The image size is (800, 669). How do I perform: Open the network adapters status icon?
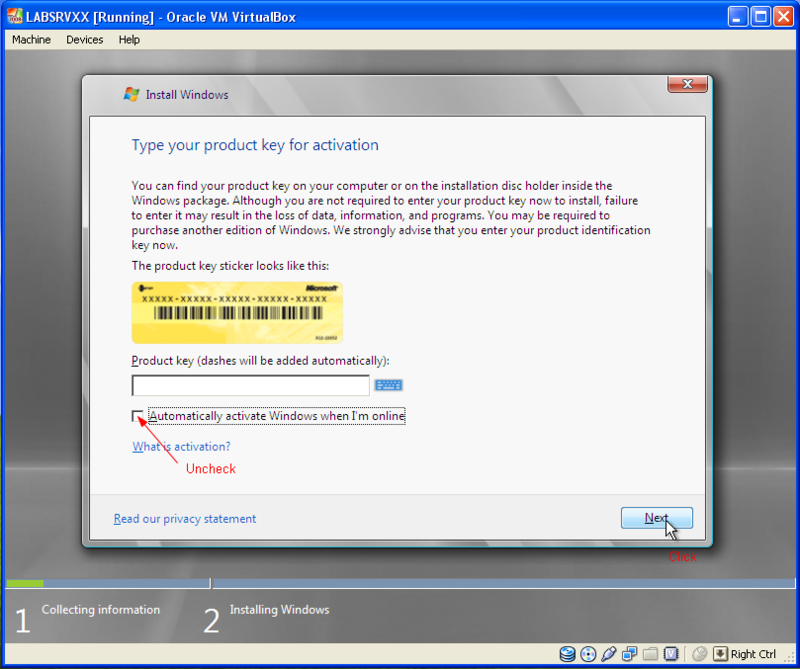point(629,654)
